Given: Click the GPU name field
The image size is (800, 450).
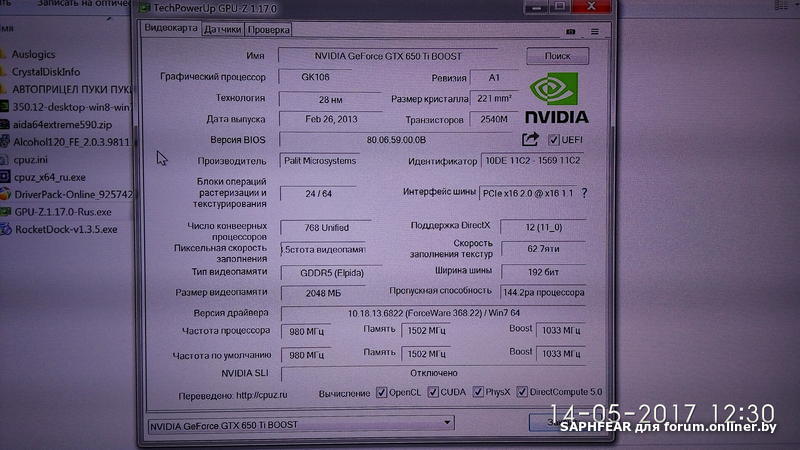Looking at the screenshot, I should point(388,56).
